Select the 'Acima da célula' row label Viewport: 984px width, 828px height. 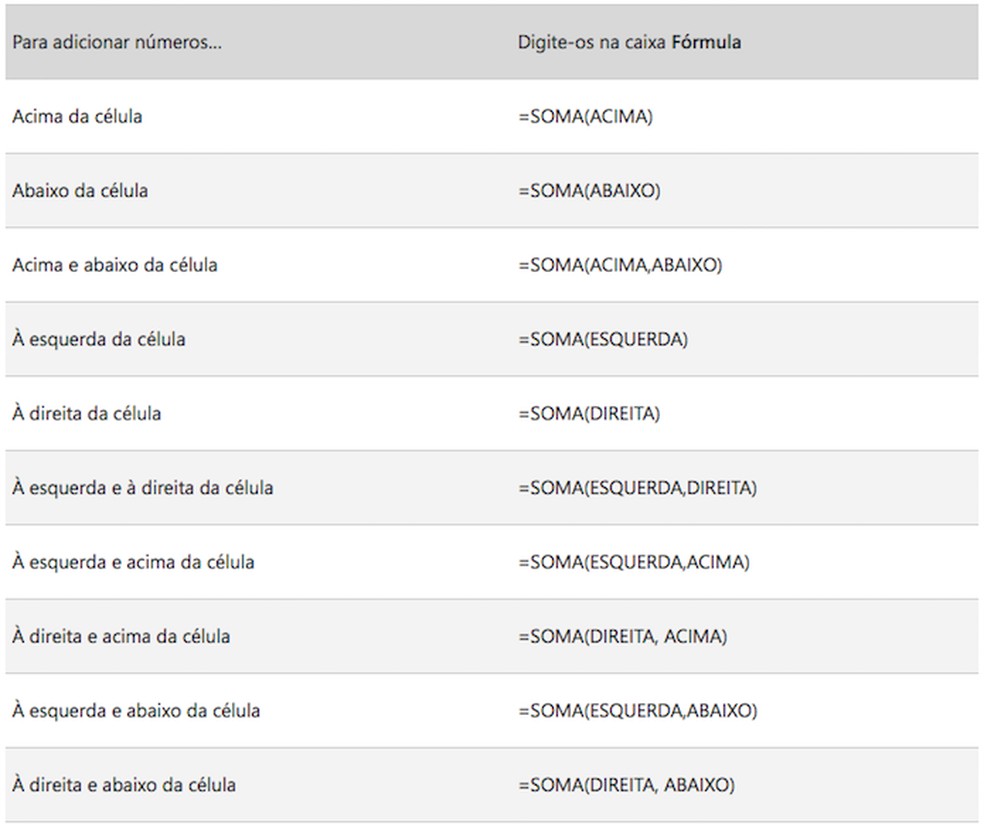77,117
